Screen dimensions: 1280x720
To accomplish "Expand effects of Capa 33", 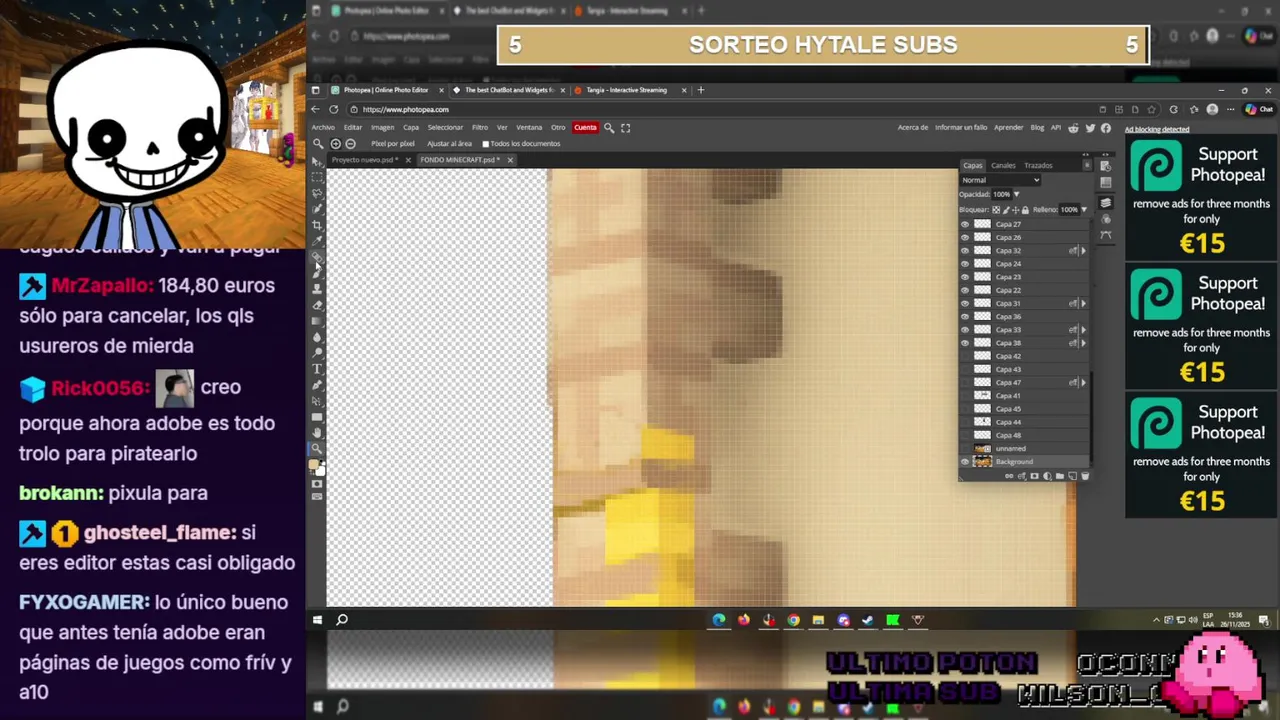I will (1084, 330).
